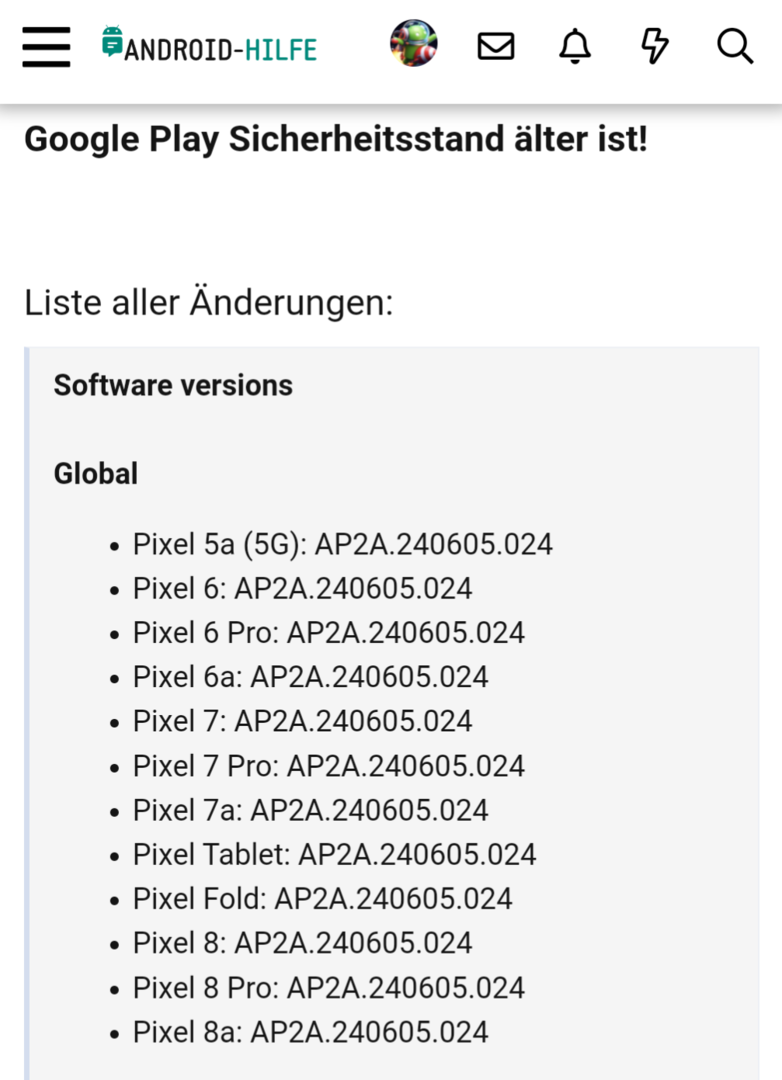
Task: Go to Android-Hilfe home via logo
Action: coord(209,45)
